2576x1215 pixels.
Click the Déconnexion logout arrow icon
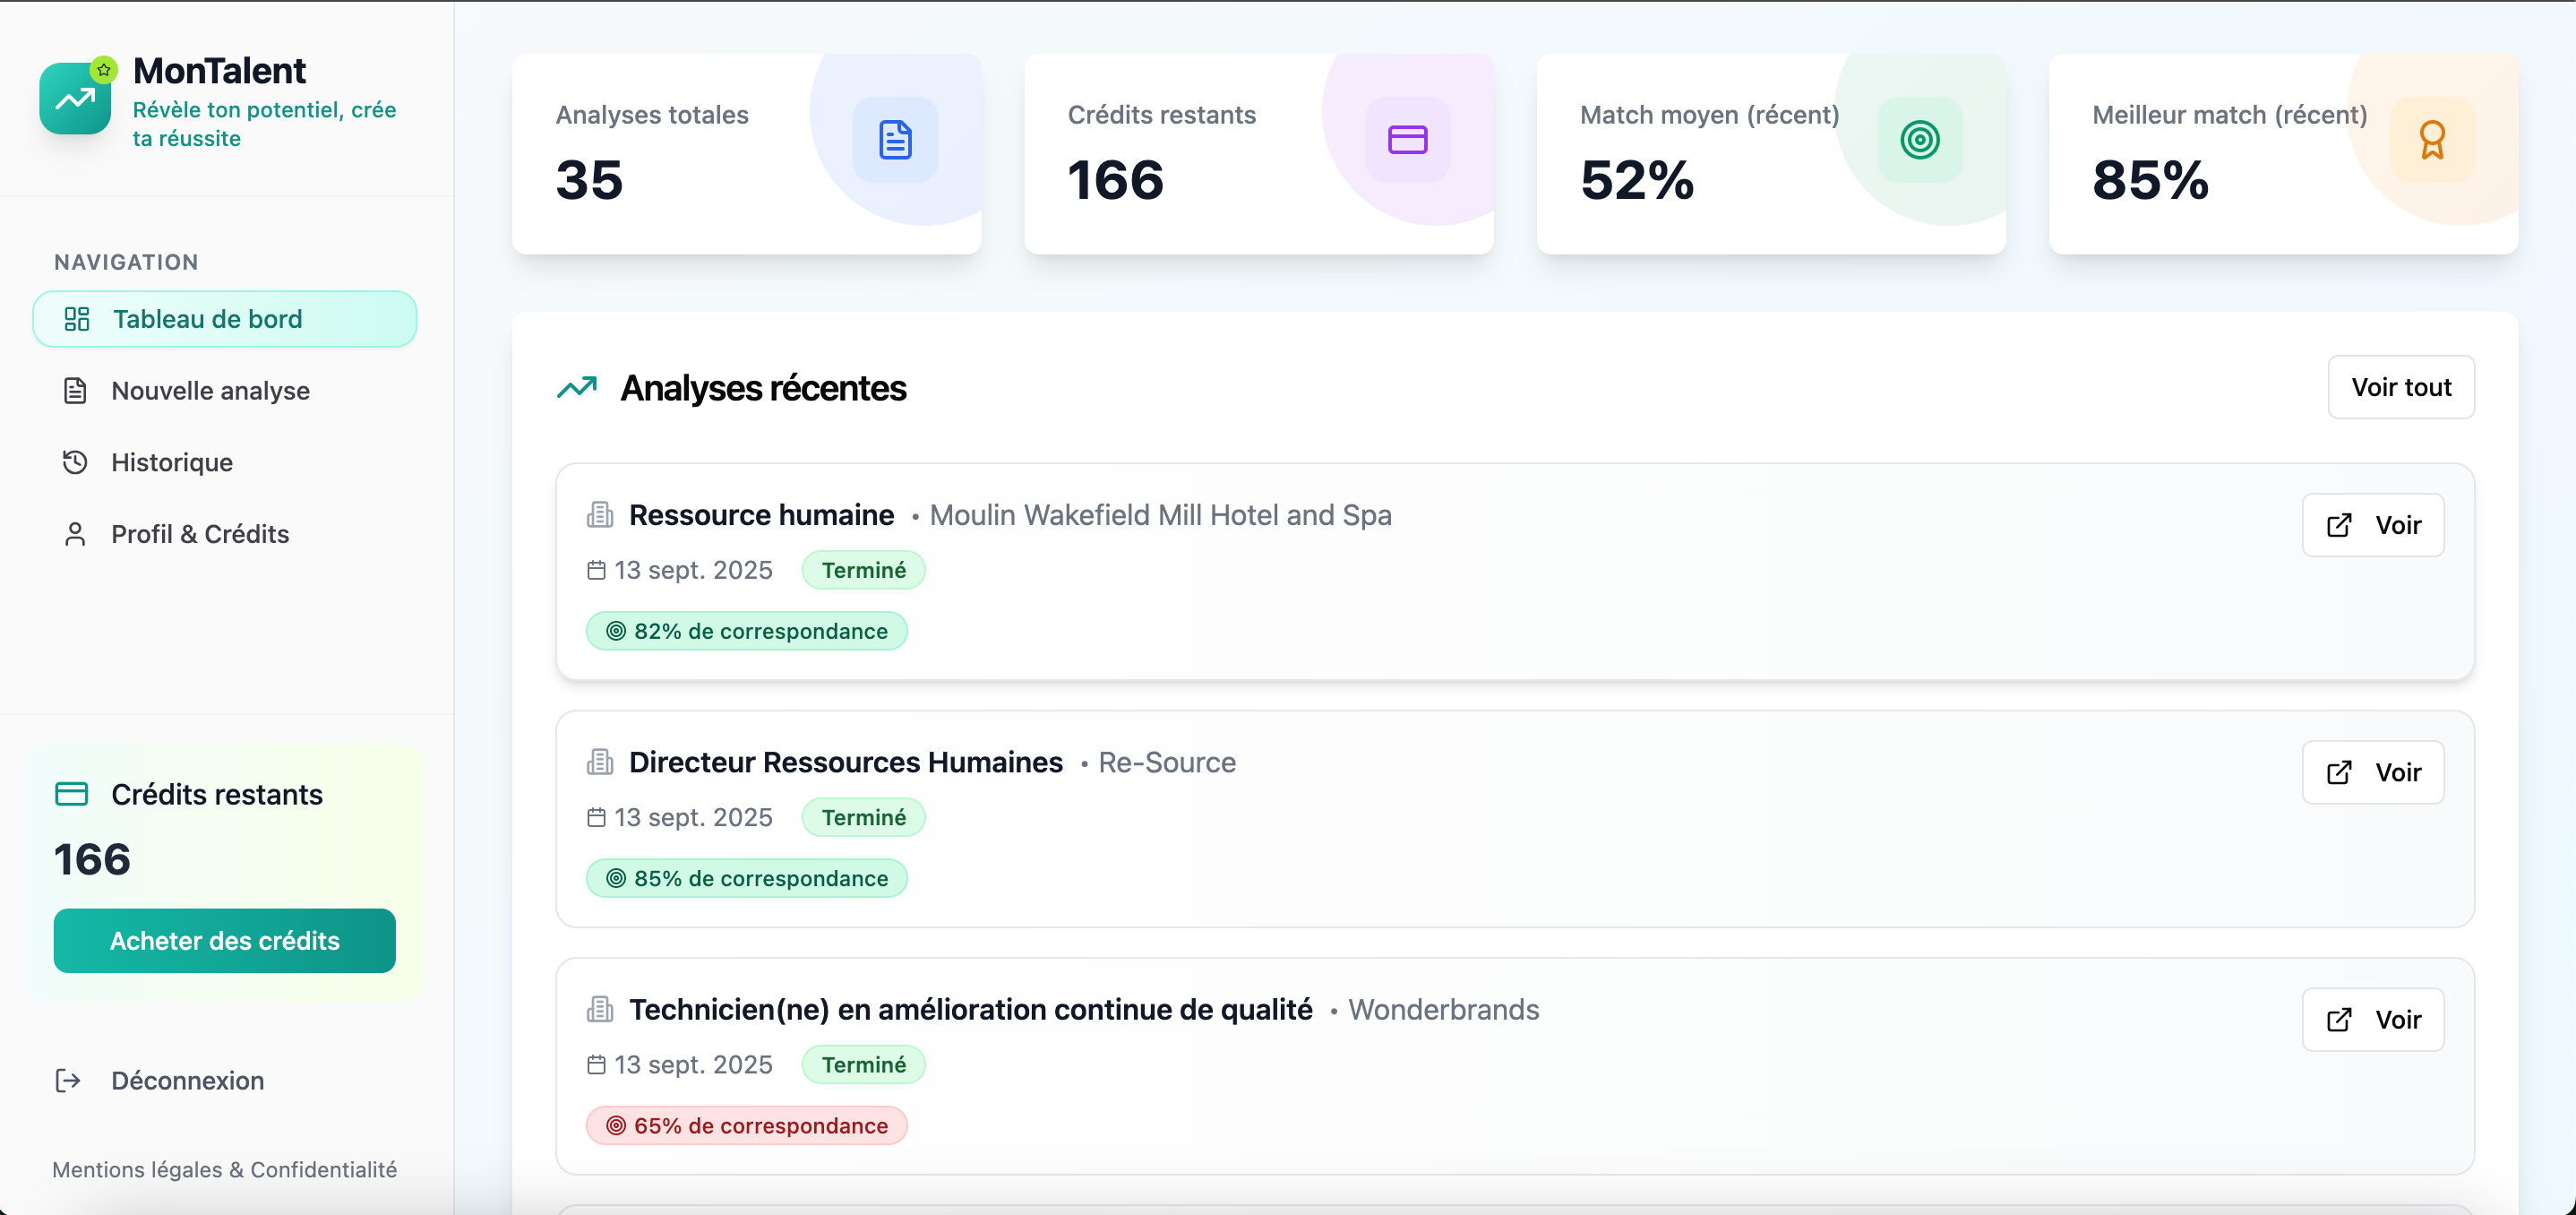pos(68,1080)
